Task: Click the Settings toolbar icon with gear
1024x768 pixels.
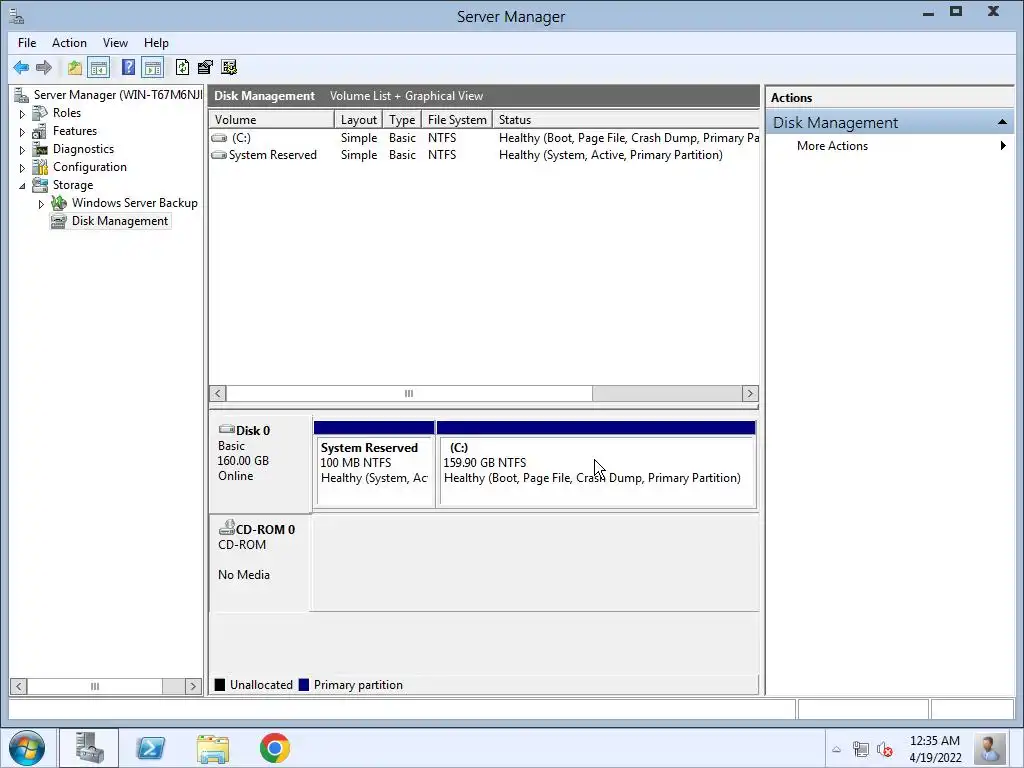Action: [229, 67]
